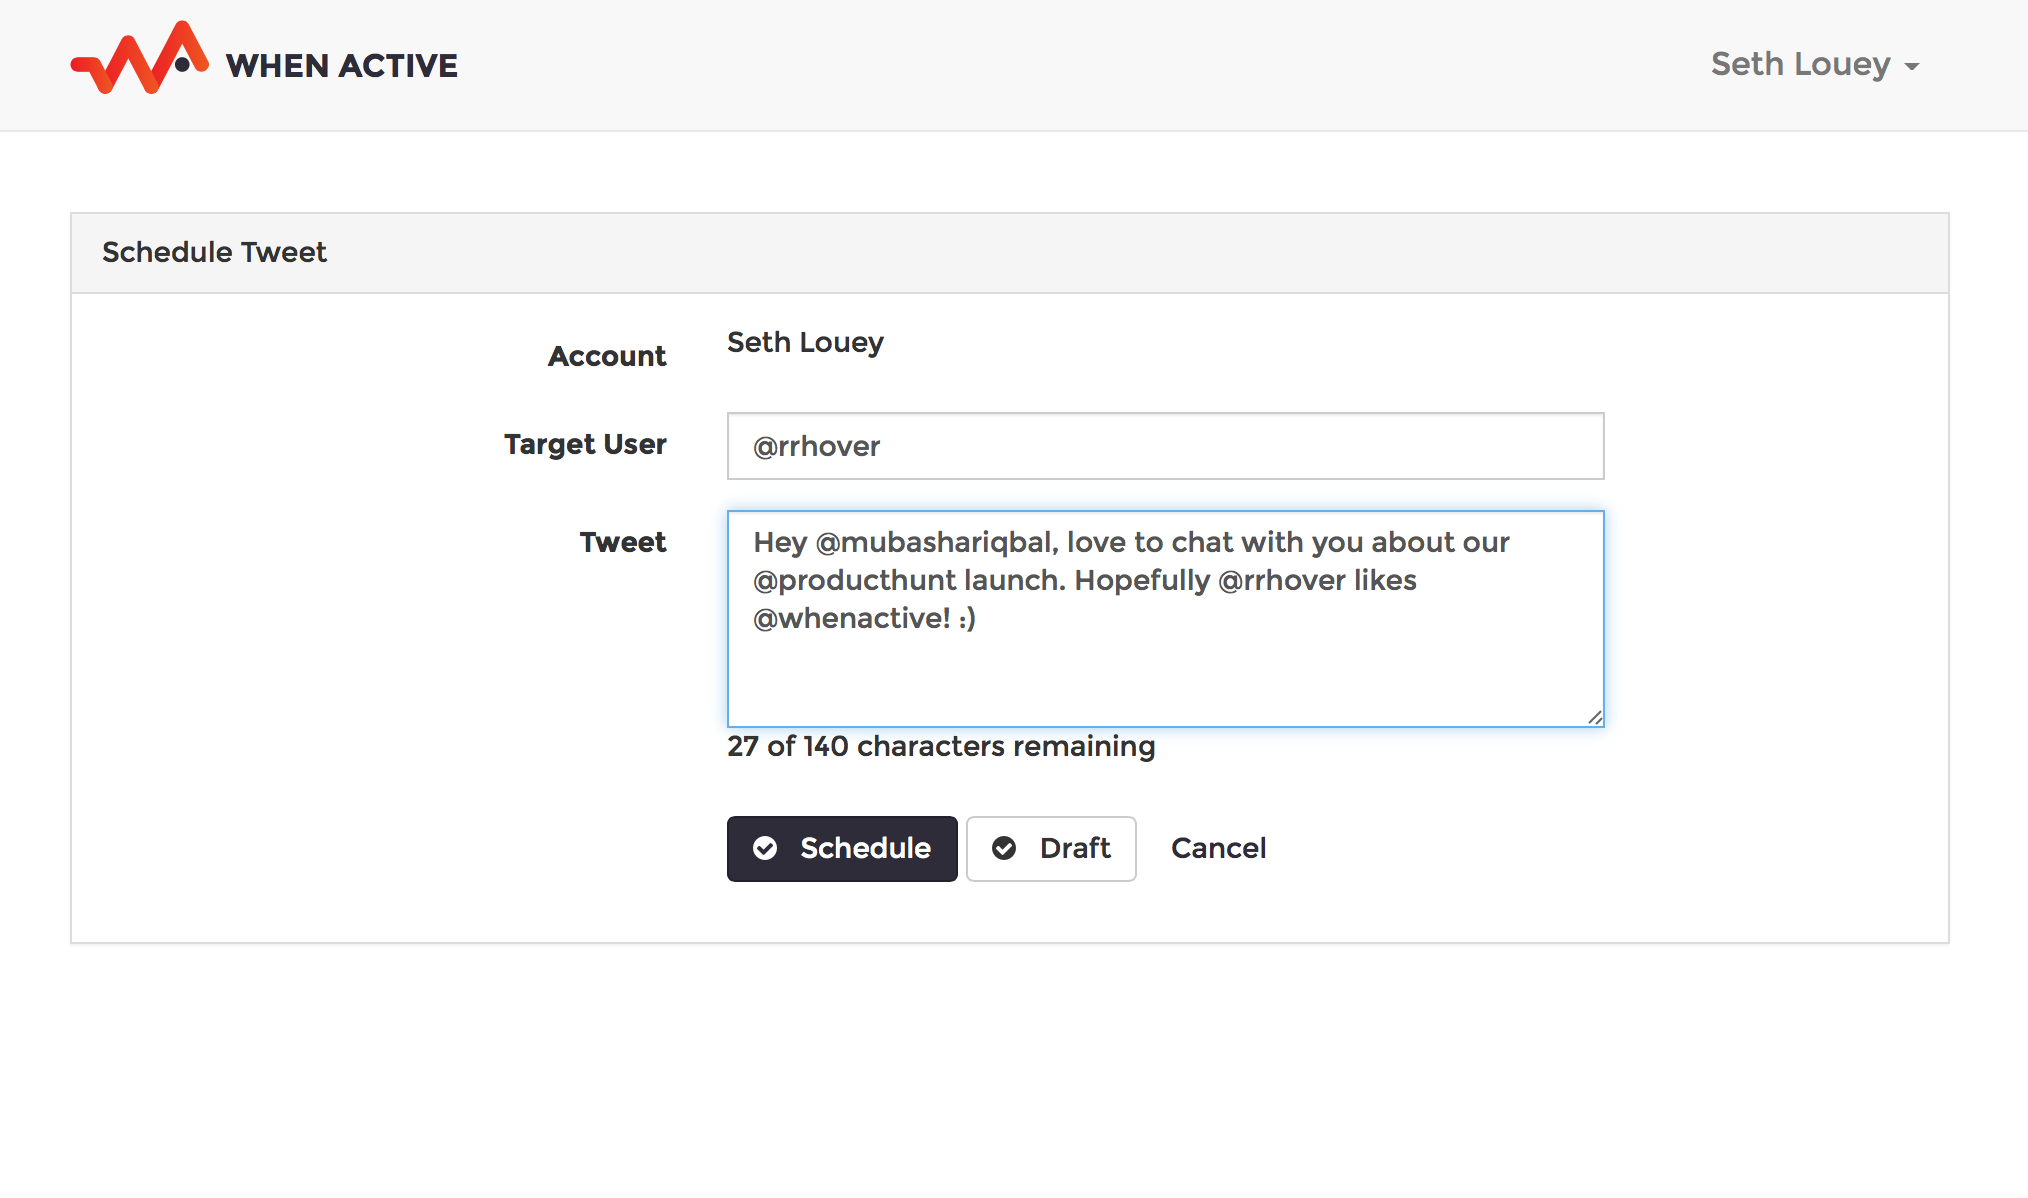This screenshot has height=1198, width=2028.
Task: Click the caret arrow beside Seth Louey
Action: pyautogui.click(x=1912, y=67)
